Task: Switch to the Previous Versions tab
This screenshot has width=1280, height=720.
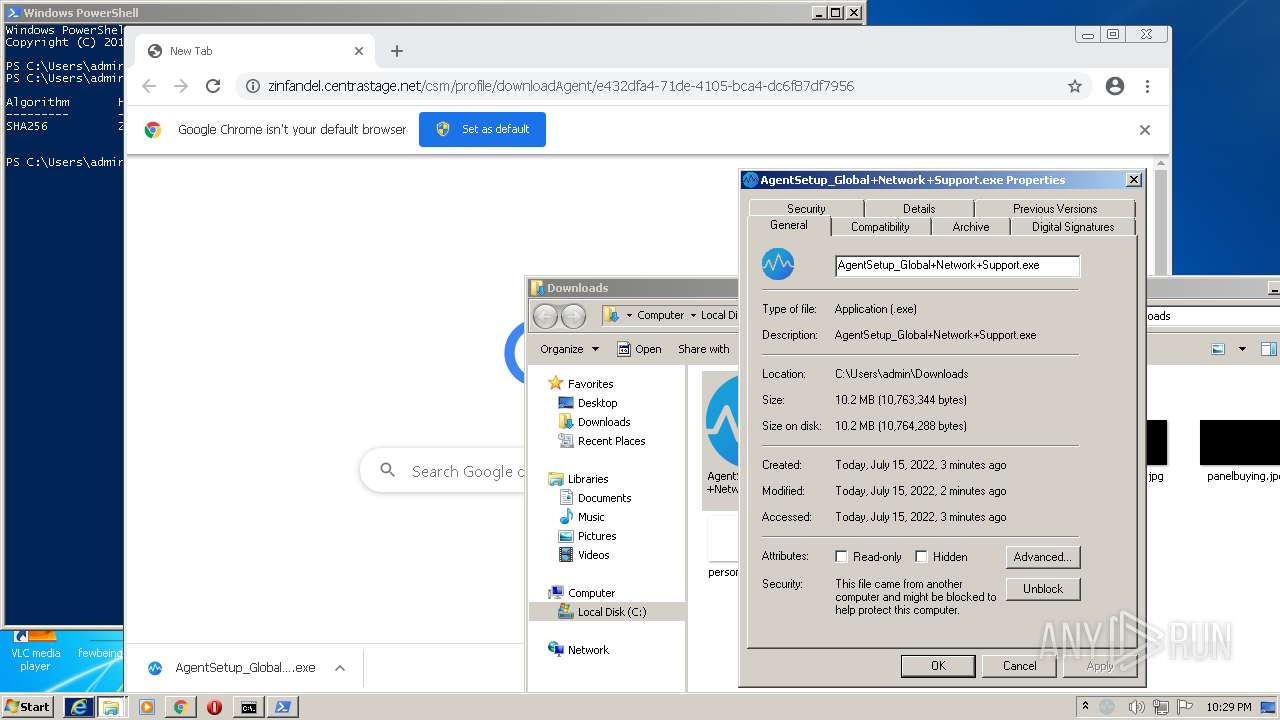Action: 1055,208
